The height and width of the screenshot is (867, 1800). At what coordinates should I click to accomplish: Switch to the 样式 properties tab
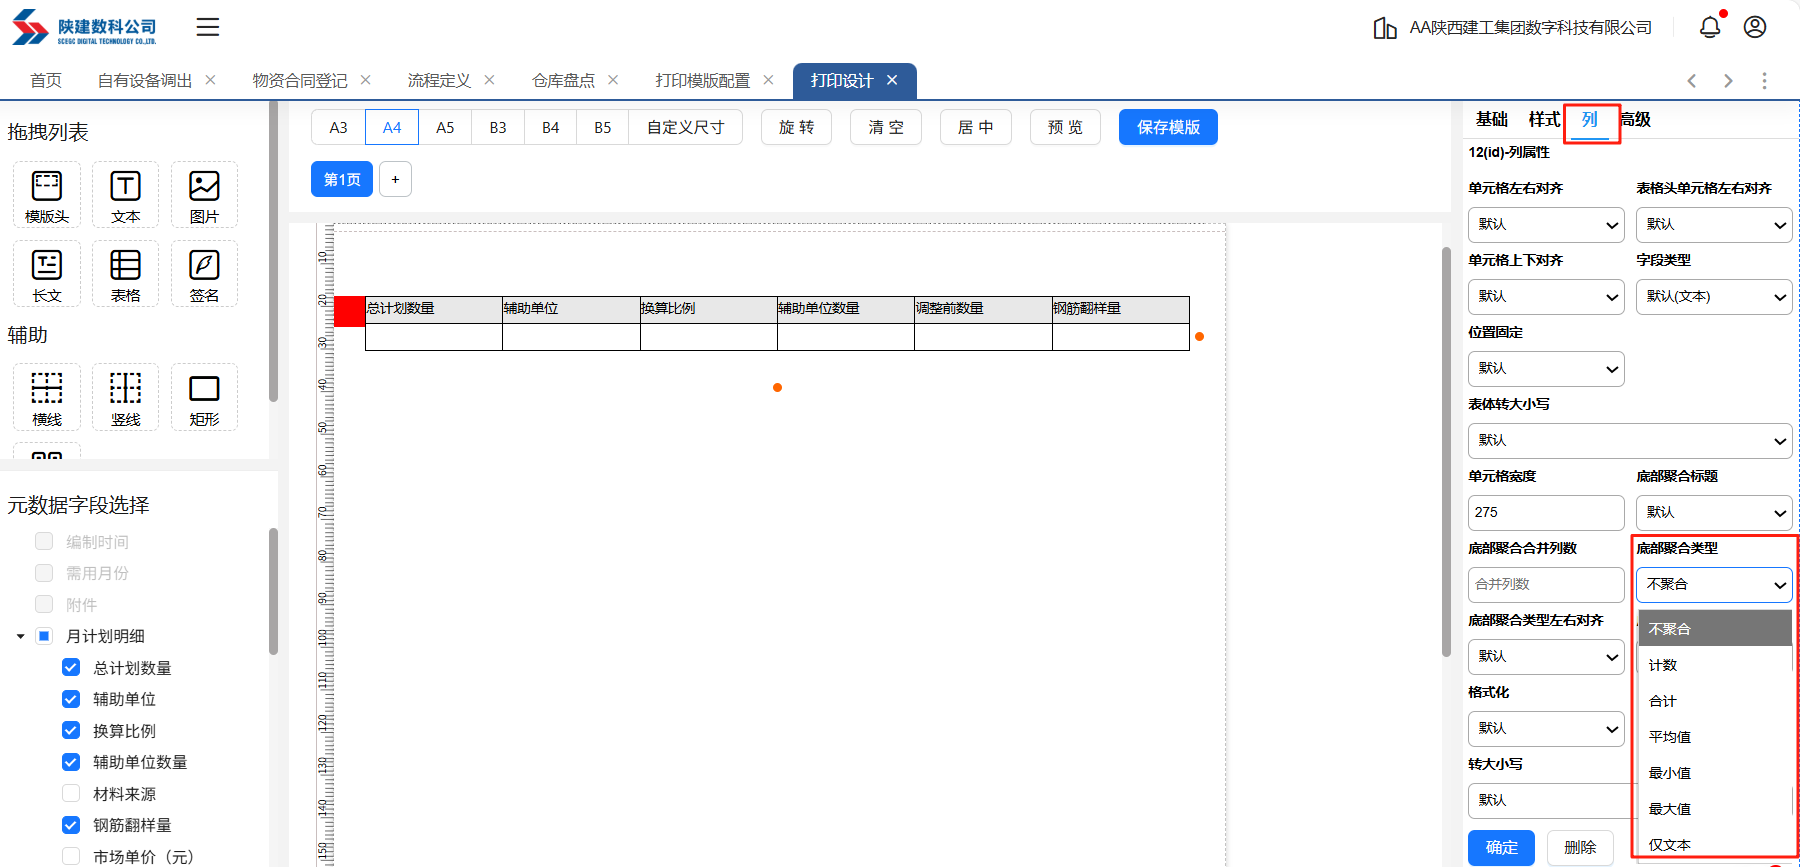[1543, 120]
